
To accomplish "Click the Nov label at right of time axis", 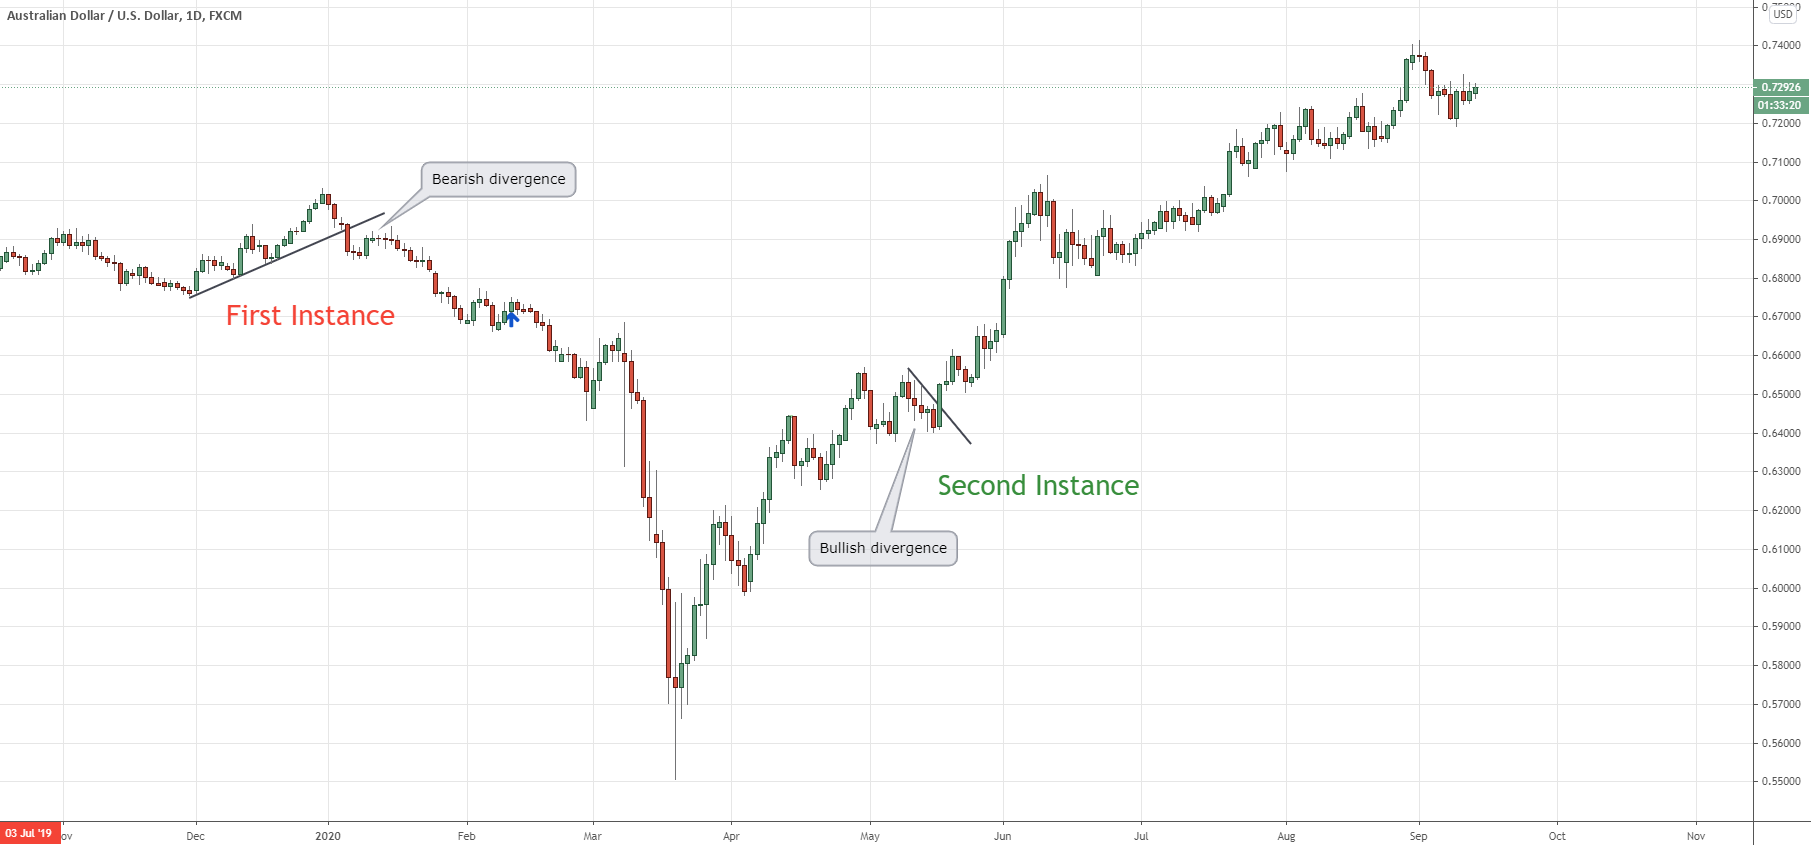I will 1695,836.
